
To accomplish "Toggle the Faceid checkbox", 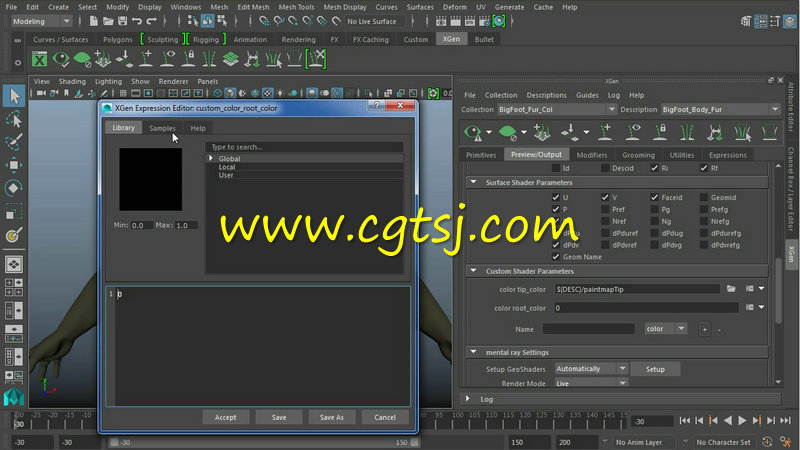I will 655,197.
